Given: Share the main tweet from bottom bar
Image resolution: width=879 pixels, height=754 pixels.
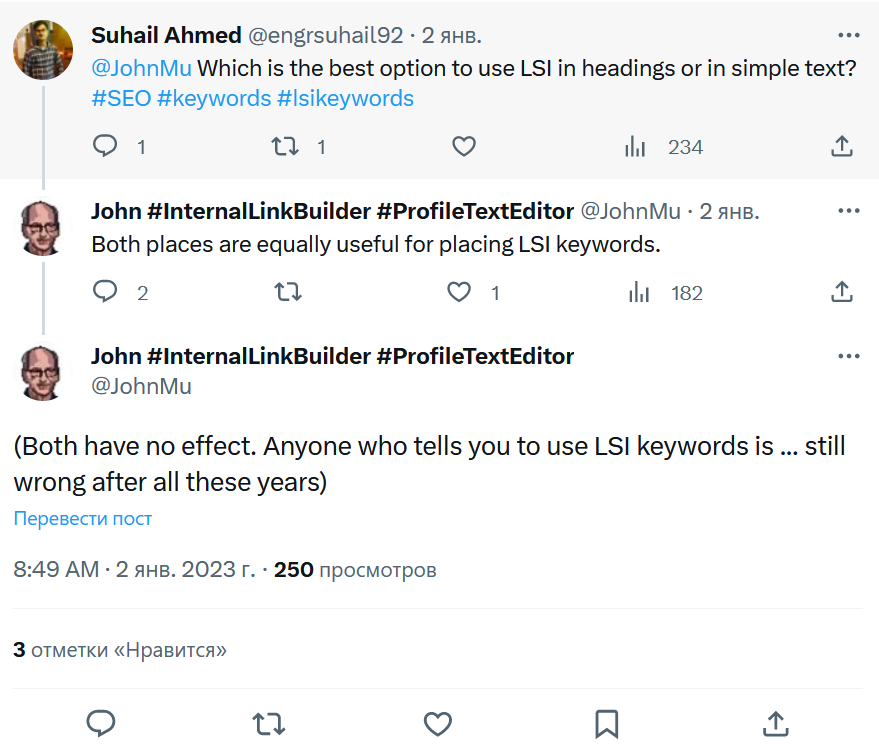Looking at the screenshot, I should [775, 723].
